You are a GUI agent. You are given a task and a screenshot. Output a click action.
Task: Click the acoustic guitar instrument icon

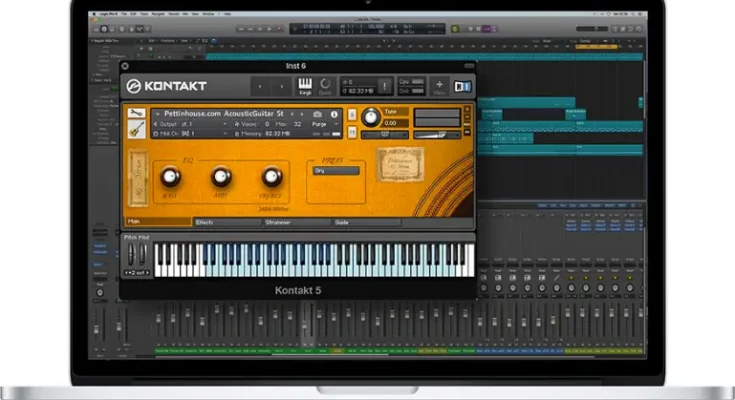point(135,128)
